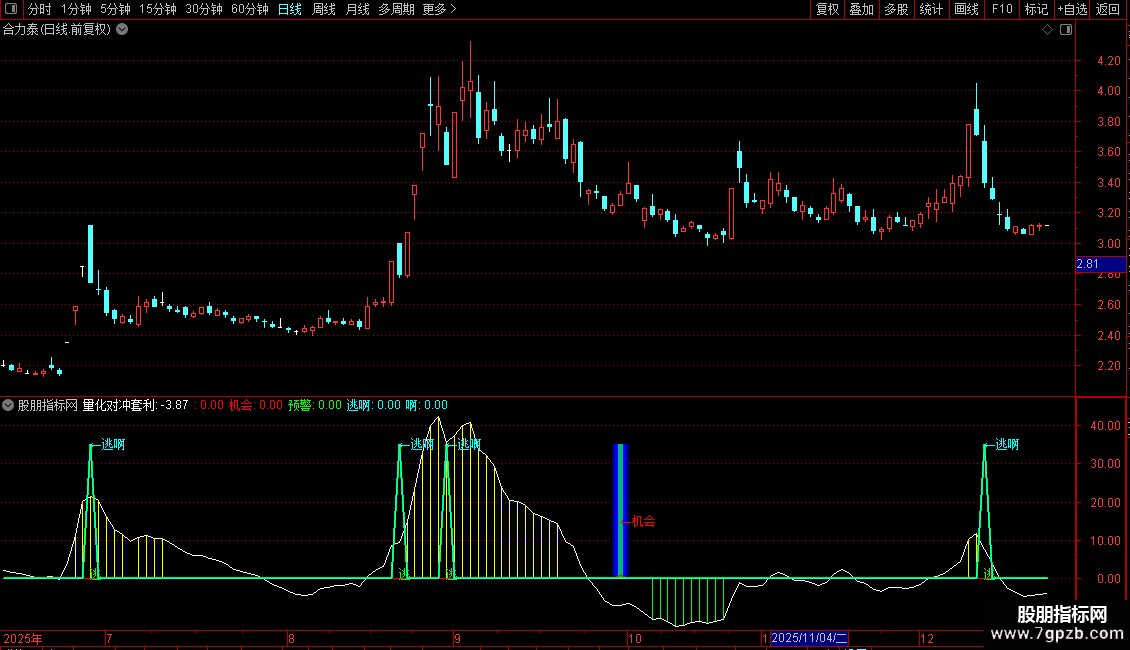Screen dimensions: 1130x650
Task: Click the 股朋指标网 label in indicator header
Action: 48,405
